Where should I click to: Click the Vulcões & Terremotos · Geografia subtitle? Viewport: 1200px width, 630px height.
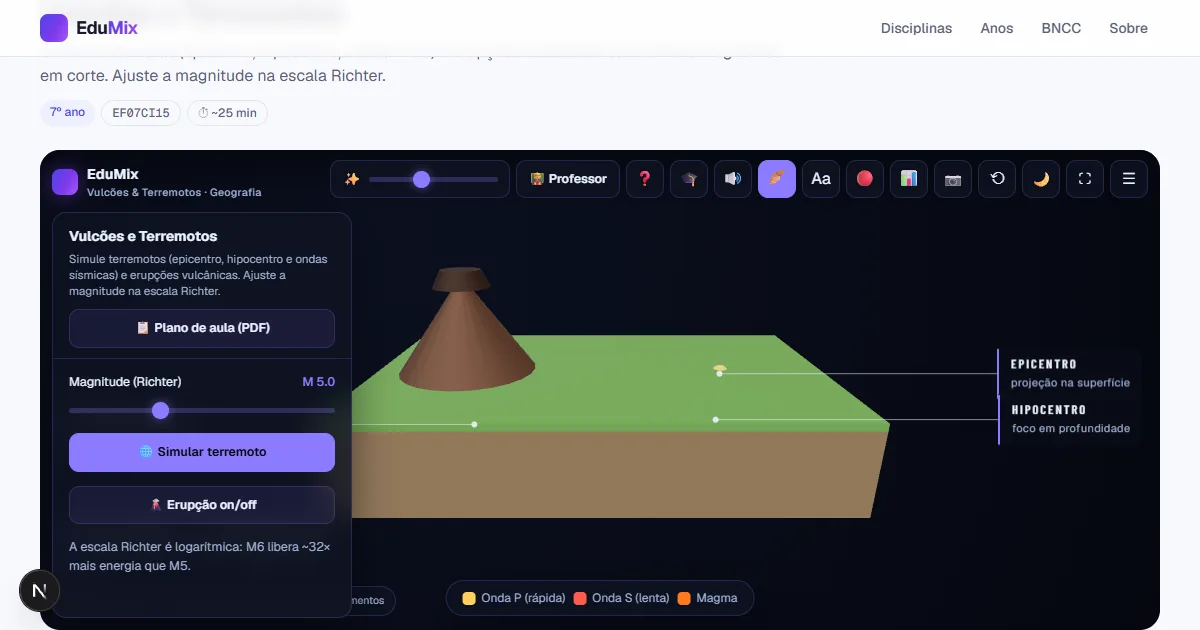tap(174, 192)
